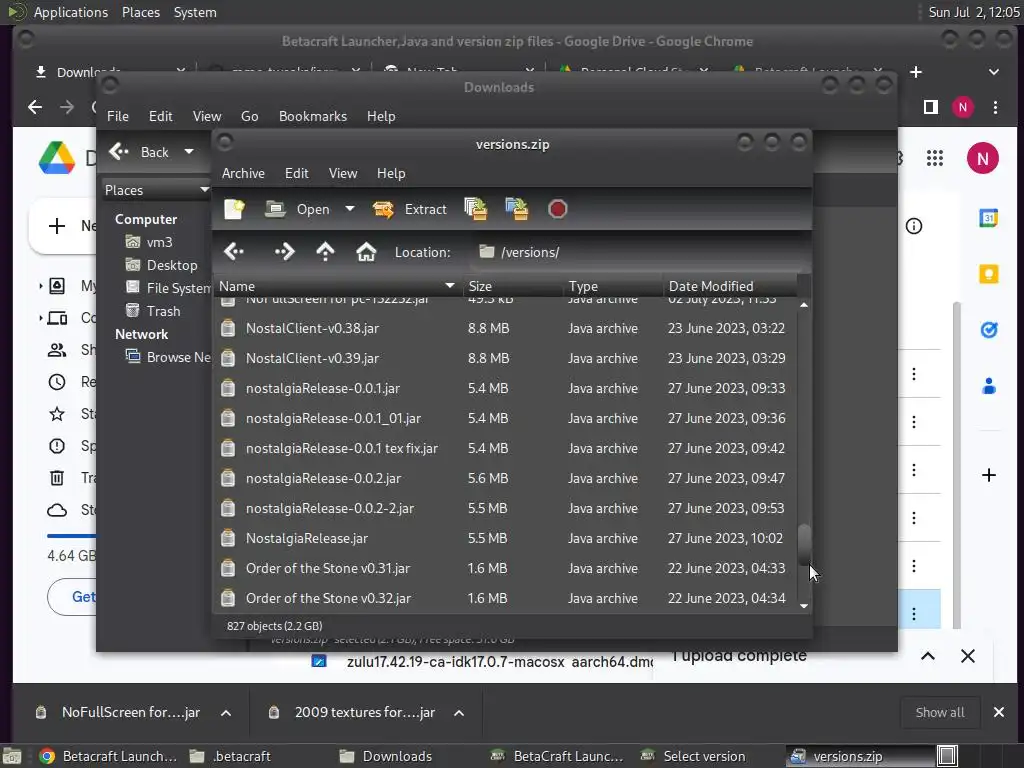Click the Back button in Downloads window
This screenshot has height=768, width=1024.
139,152
